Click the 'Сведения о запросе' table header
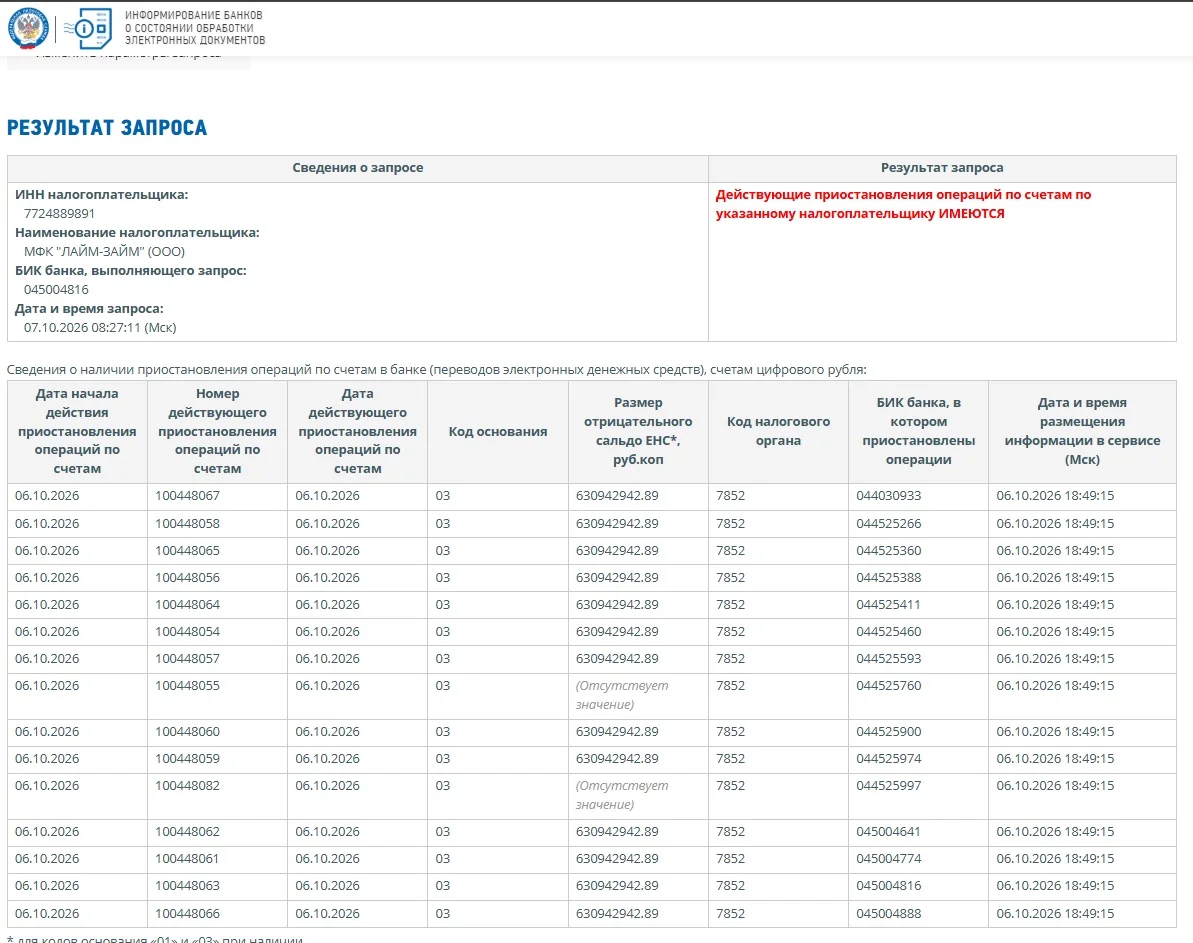The height and width of the screenshot is (943, 1193). [358, 168]
